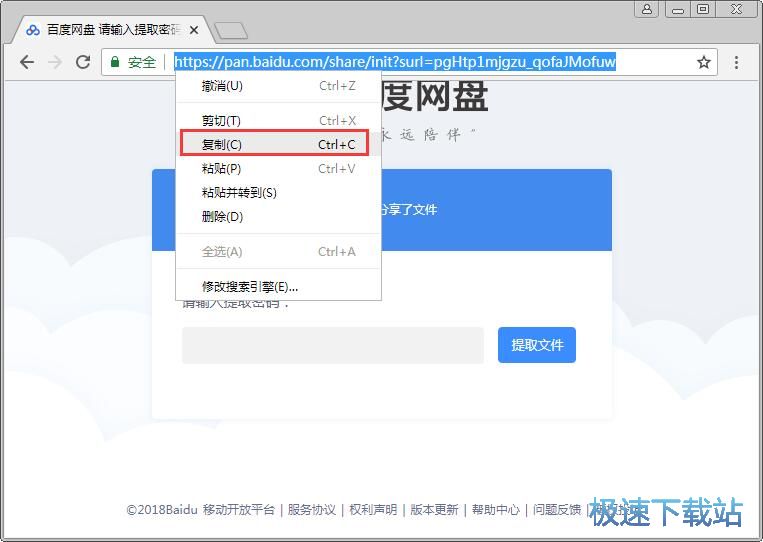Open the 问题反馈 footer link
Image resolution: width=763 pixels, height=542 pixels.
click(557, 509)
